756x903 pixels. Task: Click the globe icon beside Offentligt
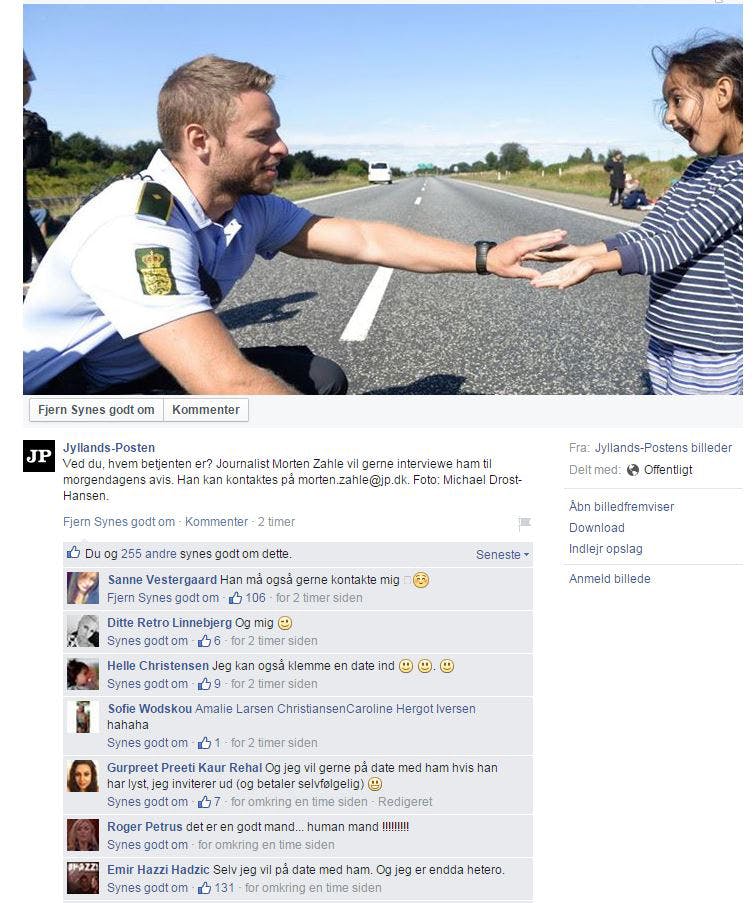pyautogui.click(x=633, y=470)
